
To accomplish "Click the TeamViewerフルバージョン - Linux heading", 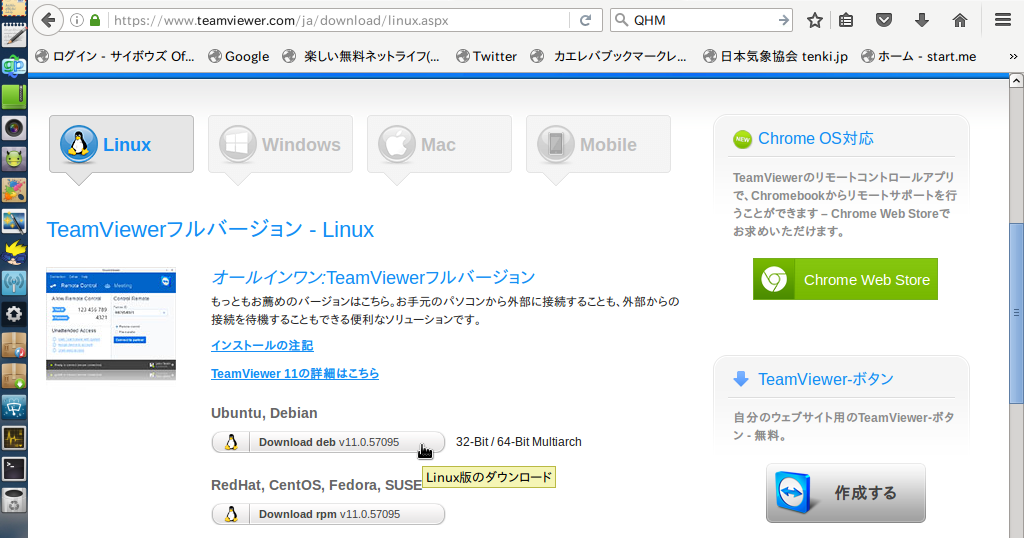I will (210, 229).
